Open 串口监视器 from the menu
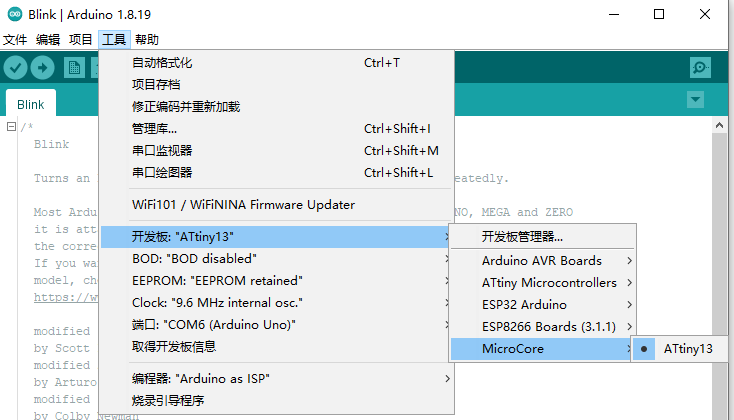Viewport: 734px width, 420px height. tap(276, 151)
